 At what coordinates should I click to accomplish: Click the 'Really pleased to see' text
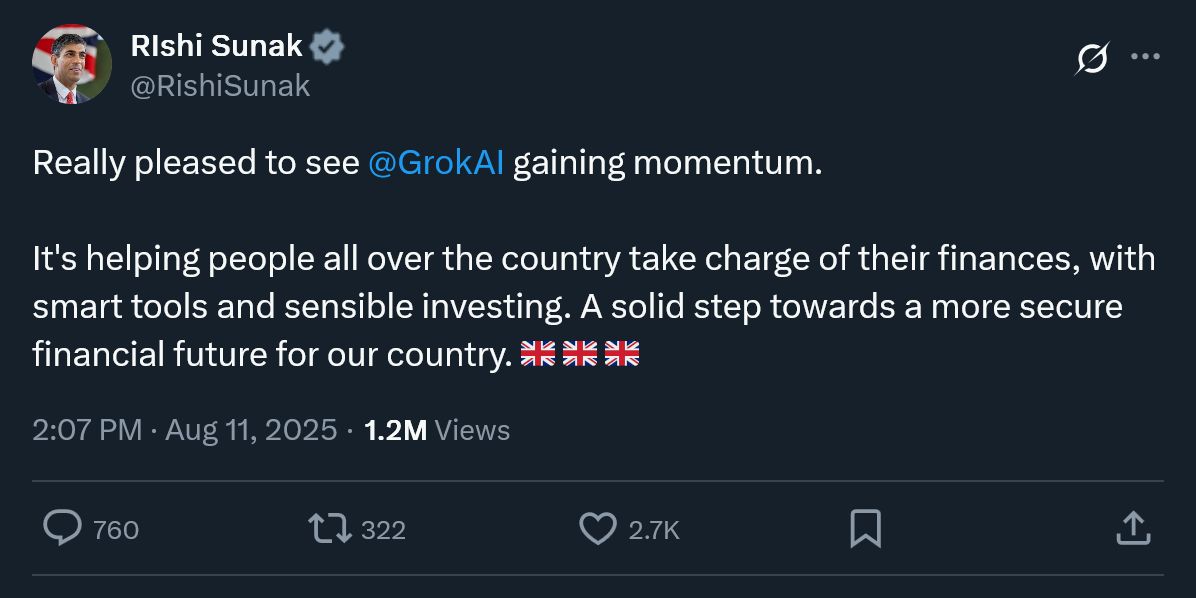point(196,163)
